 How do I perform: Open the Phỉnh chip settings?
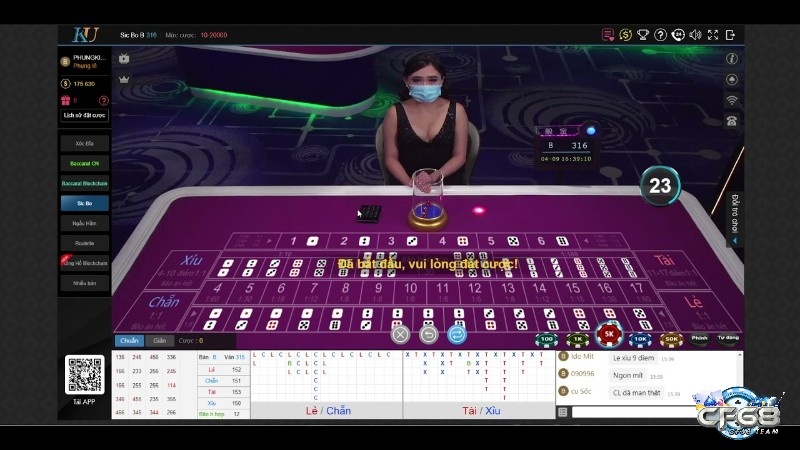[699, 338]
